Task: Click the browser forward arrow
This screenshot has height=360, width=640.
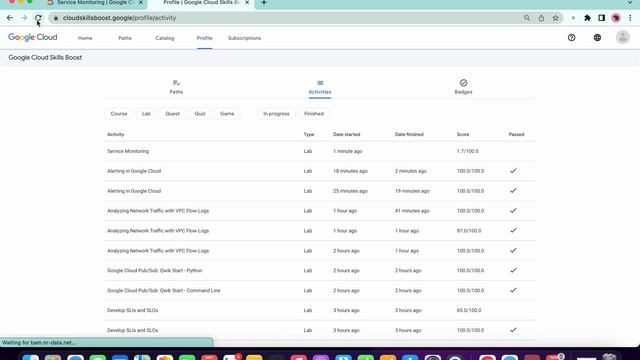Action: (24, 18)
